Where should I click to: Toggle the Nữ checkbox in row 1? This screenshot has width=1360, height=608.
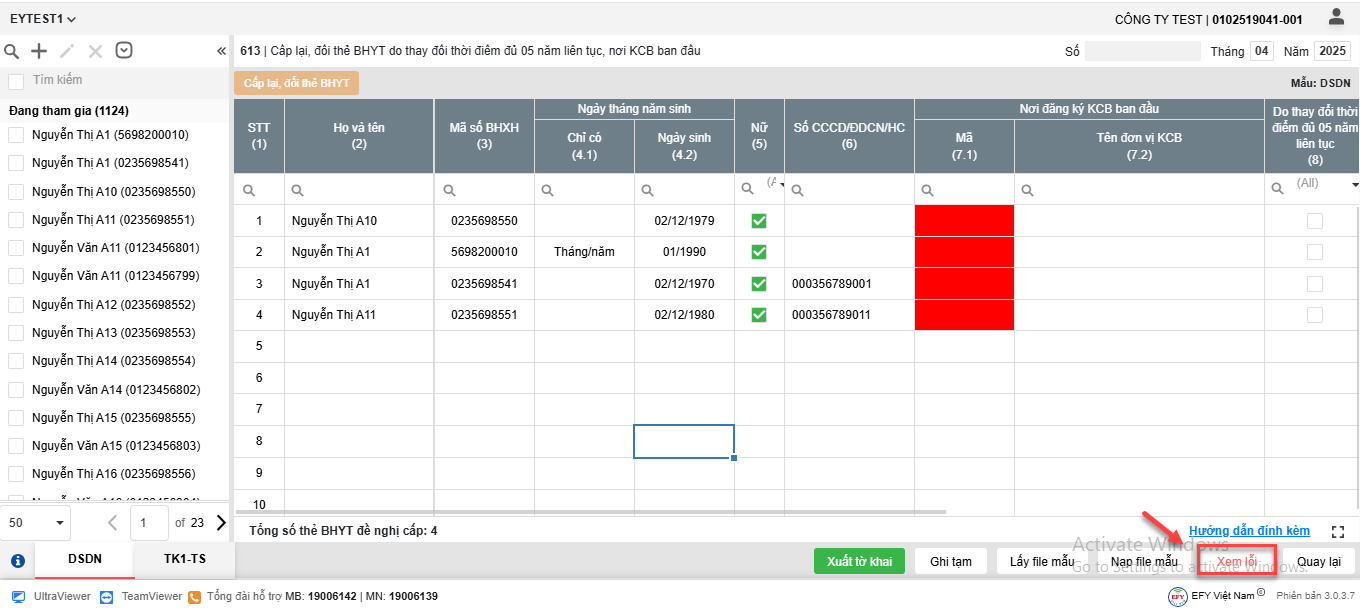(x=759, y=221)
